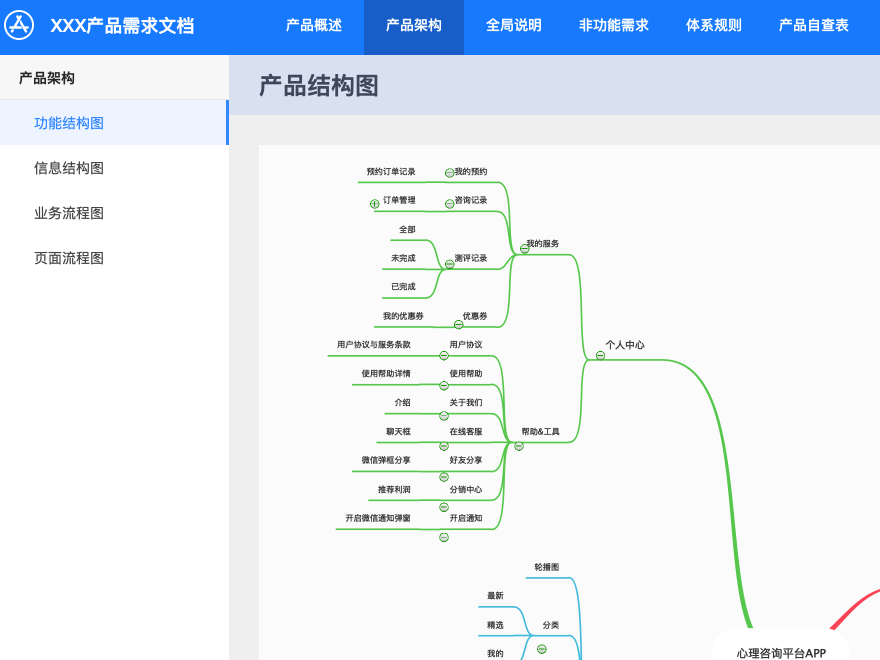
Task: Click the XXX产品需求文档 title
Action: point(122,26)
